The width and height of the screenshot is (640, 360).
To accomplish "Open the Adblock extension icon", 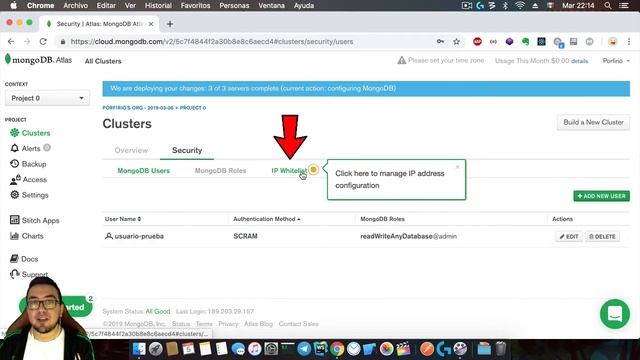I will click(477, 42).
